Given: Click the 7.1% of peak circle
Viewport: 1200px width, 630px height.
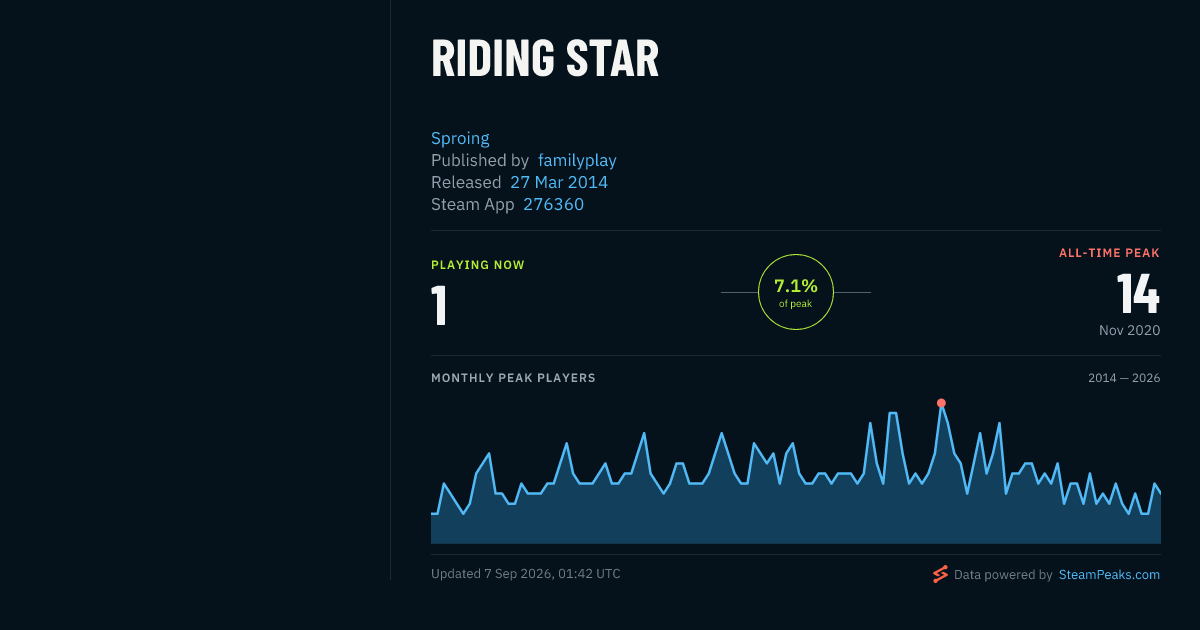Looking at the screenshot, I should [x=796, y=292].
